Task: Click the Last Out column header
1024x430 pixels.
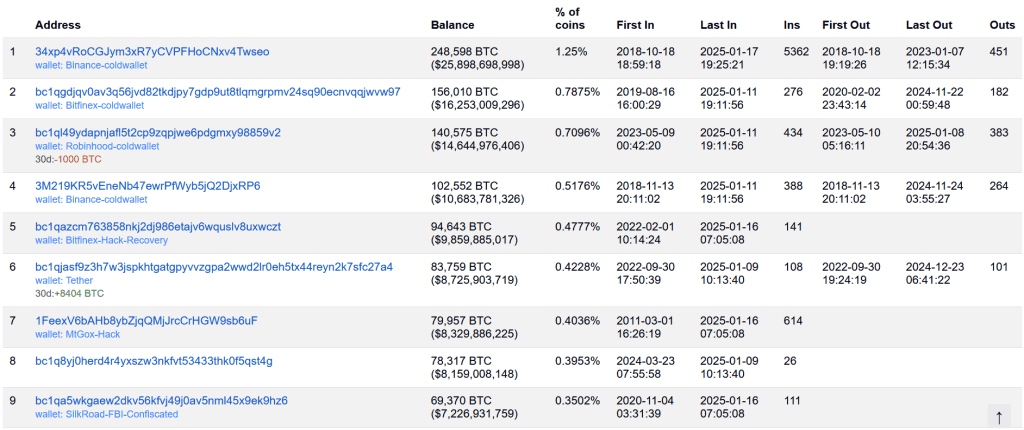Action: [x=928, y=25]
